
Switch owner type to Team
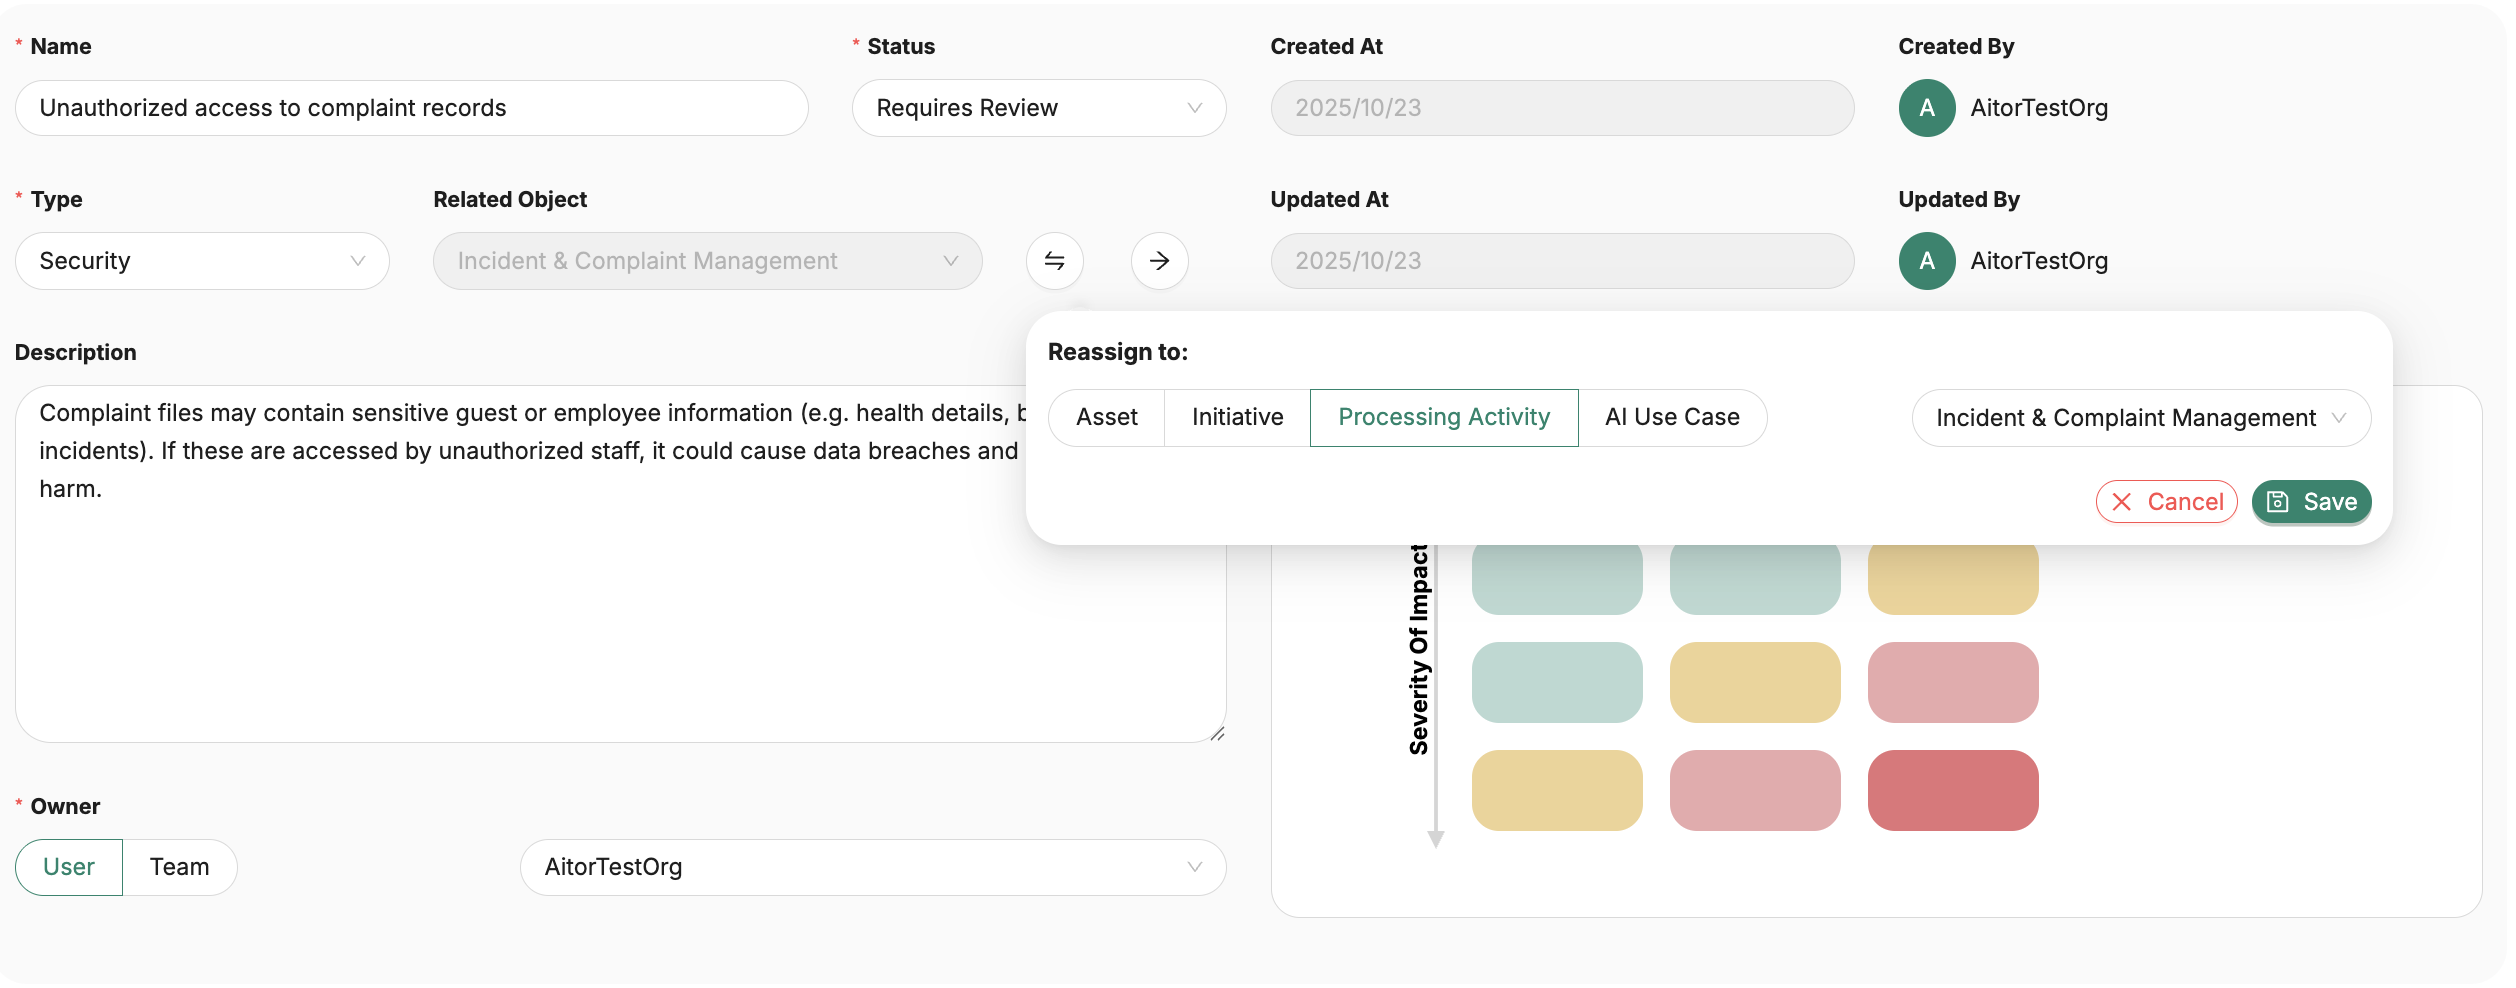point(180,867)
